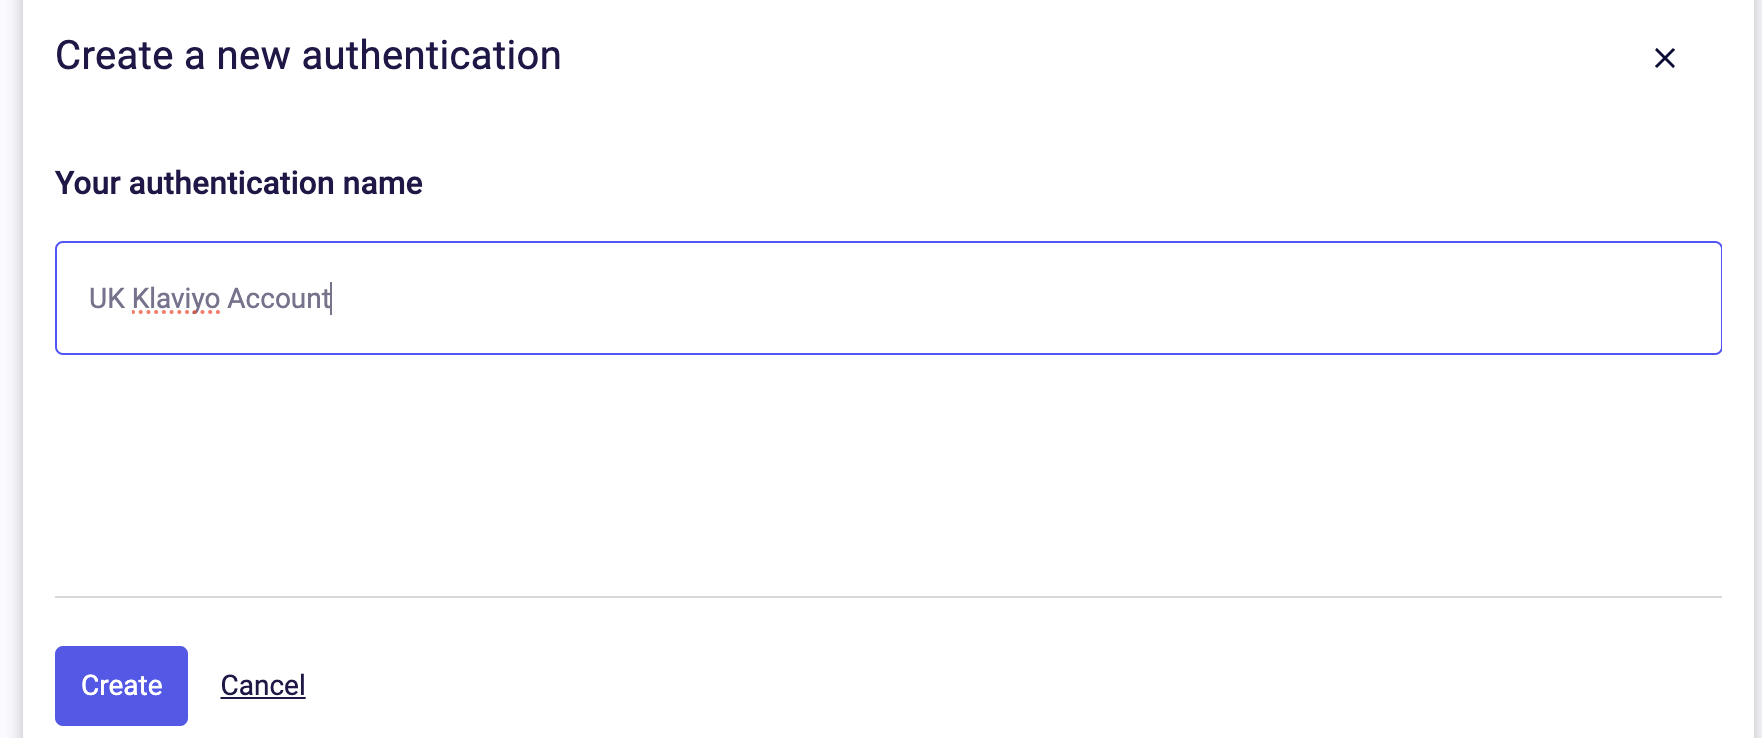The width and height of the screenshot is (1762, 738).
Task: Click the blank space below the name field
Action: (x=888, y=475)
